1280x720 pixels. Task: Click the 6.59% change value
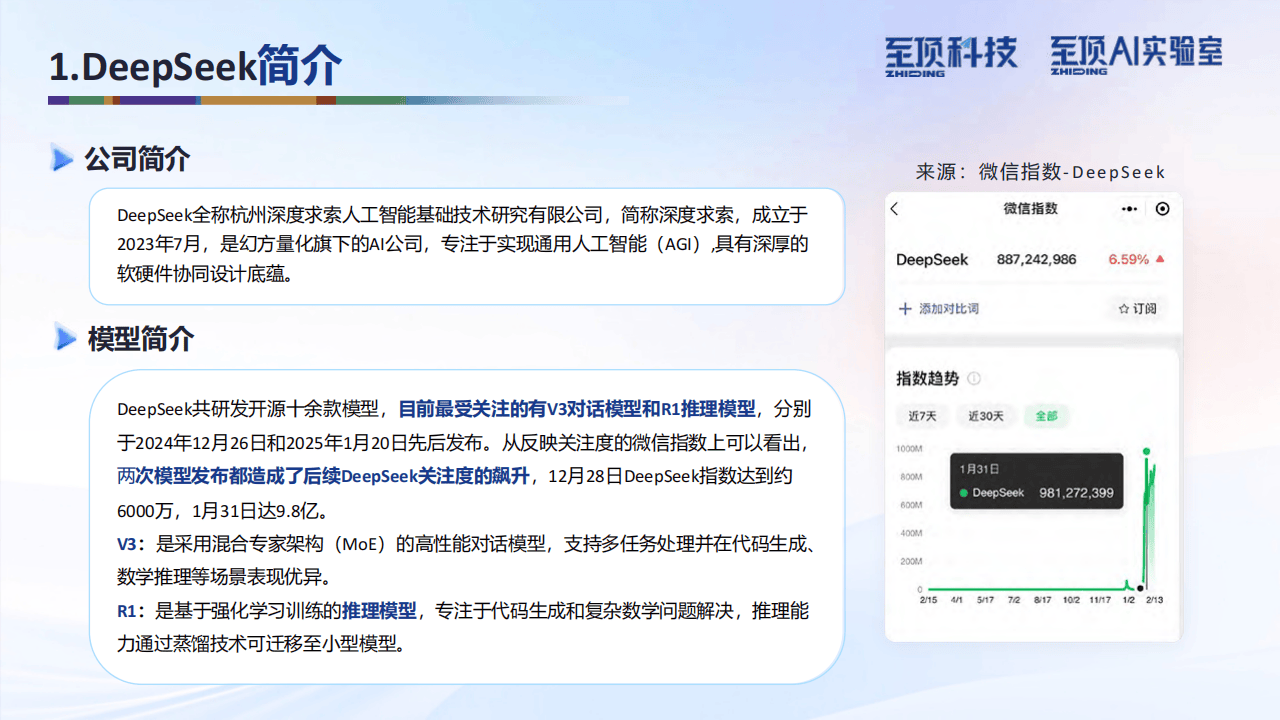click(x=1128, y=260)
